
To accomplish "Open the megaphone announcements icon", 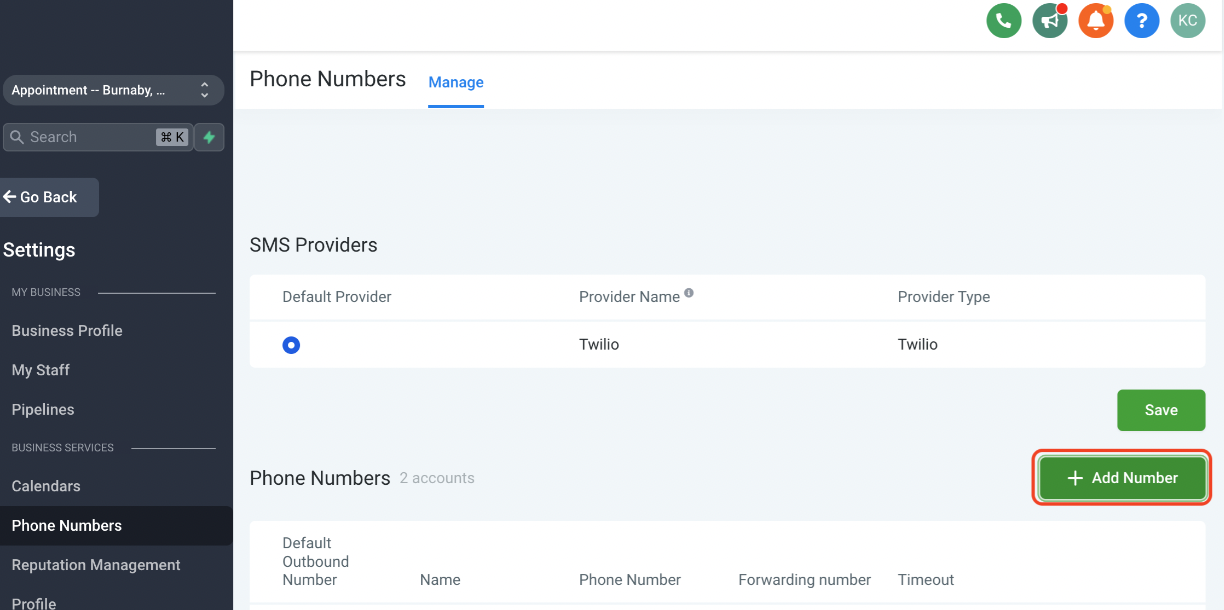I will (x=1050, y=20).
